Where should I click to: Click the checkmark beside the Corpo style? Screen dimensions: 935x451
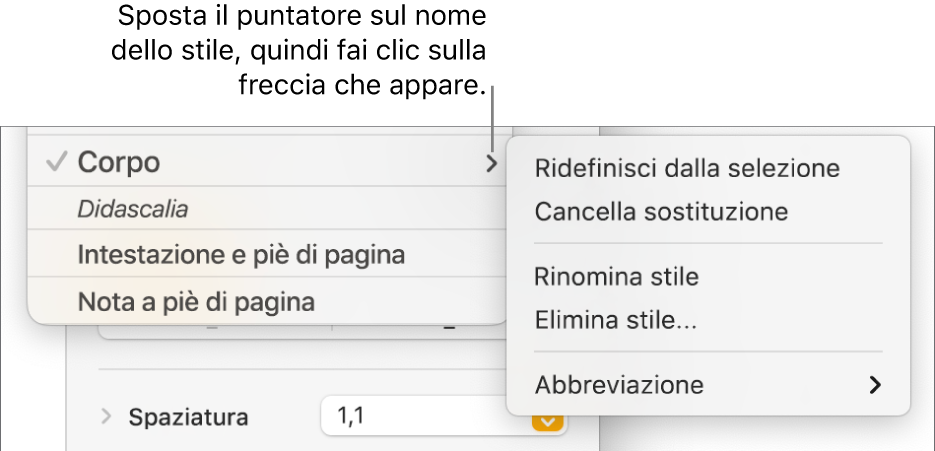[x=56, y=162]
